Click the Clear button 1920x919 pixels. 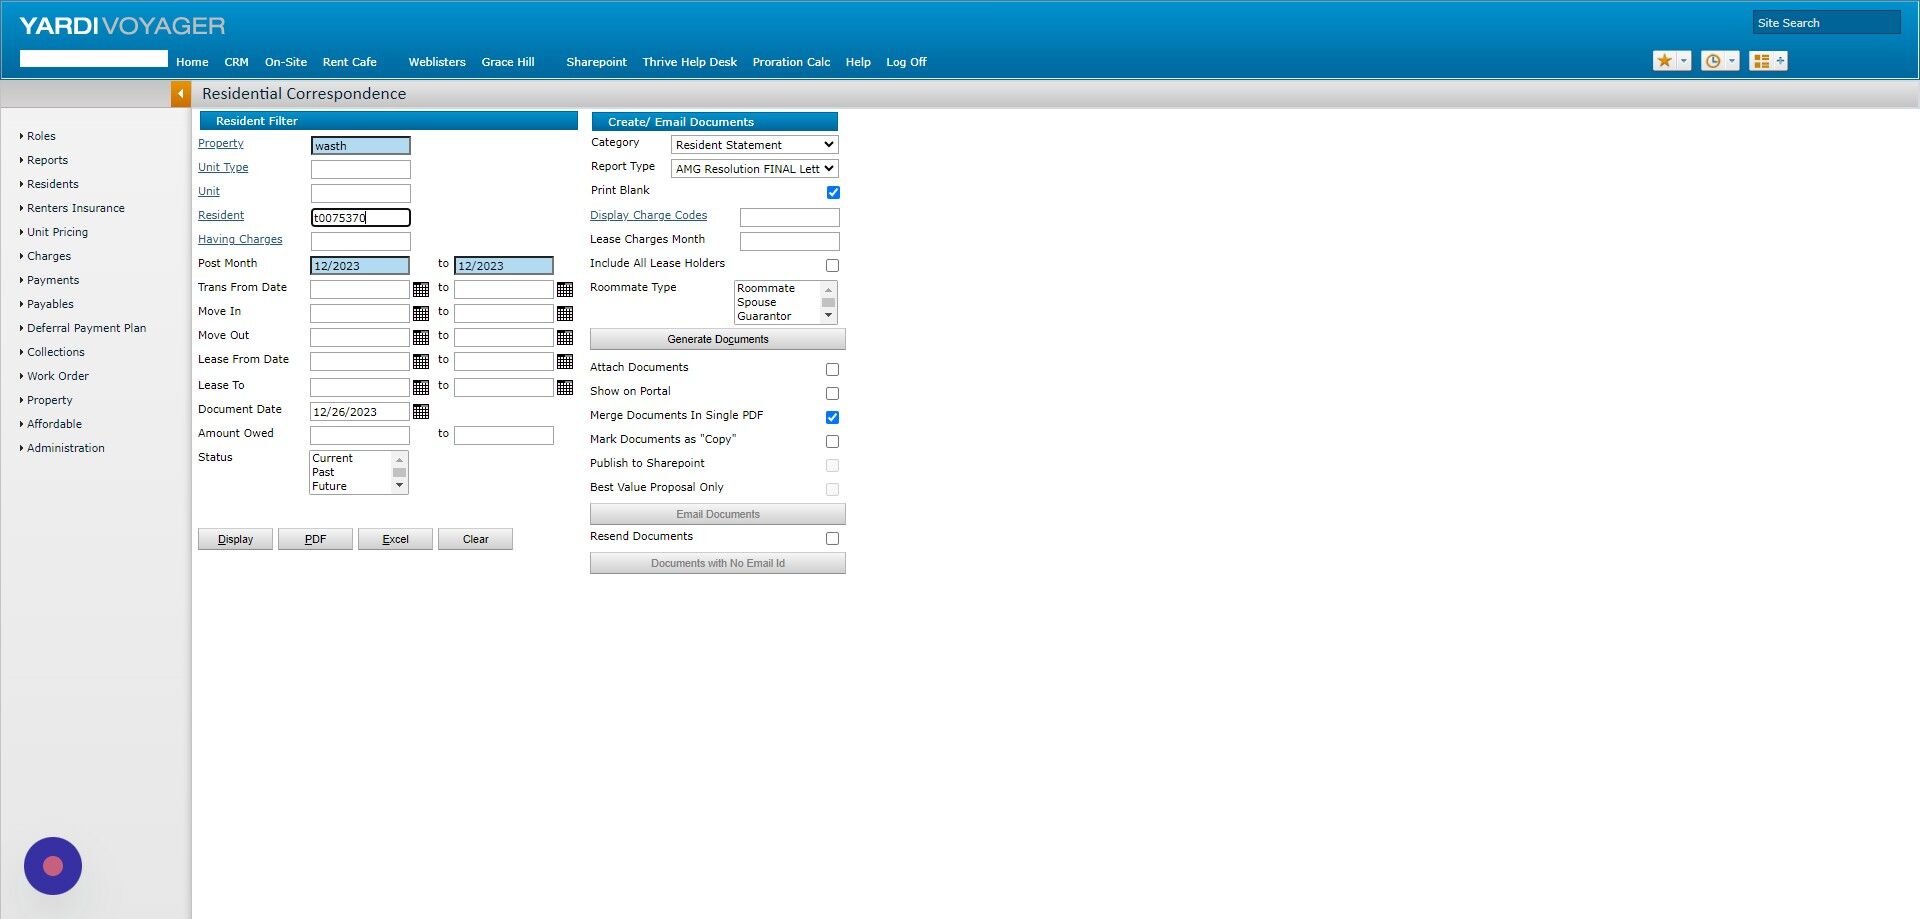(x=475, y=539)
